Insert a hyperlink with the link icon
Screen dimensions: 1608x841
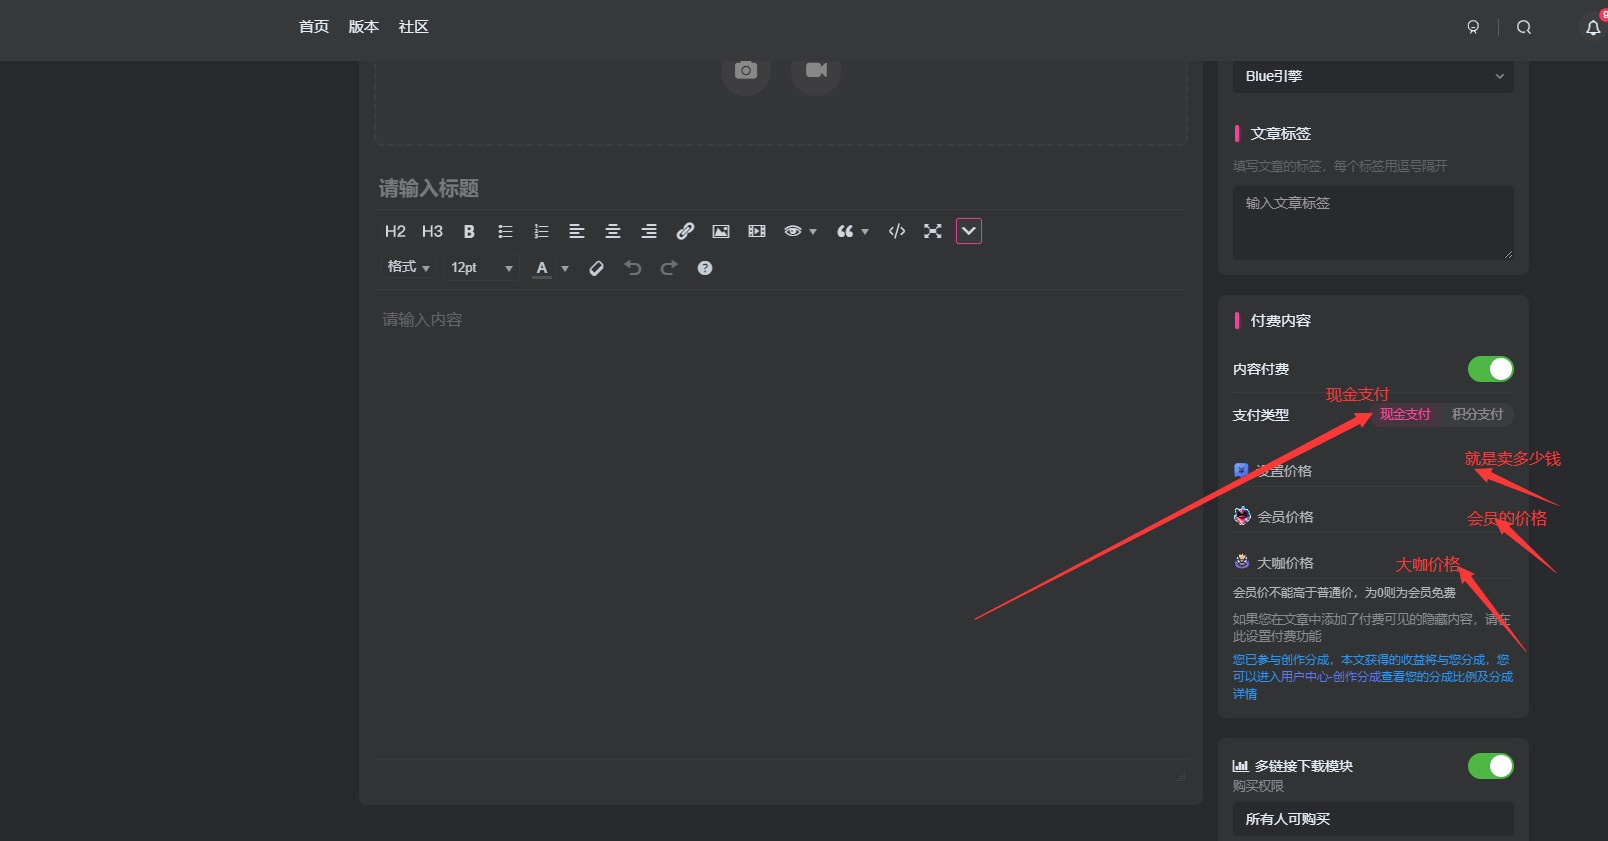click(x=685, y=232)
